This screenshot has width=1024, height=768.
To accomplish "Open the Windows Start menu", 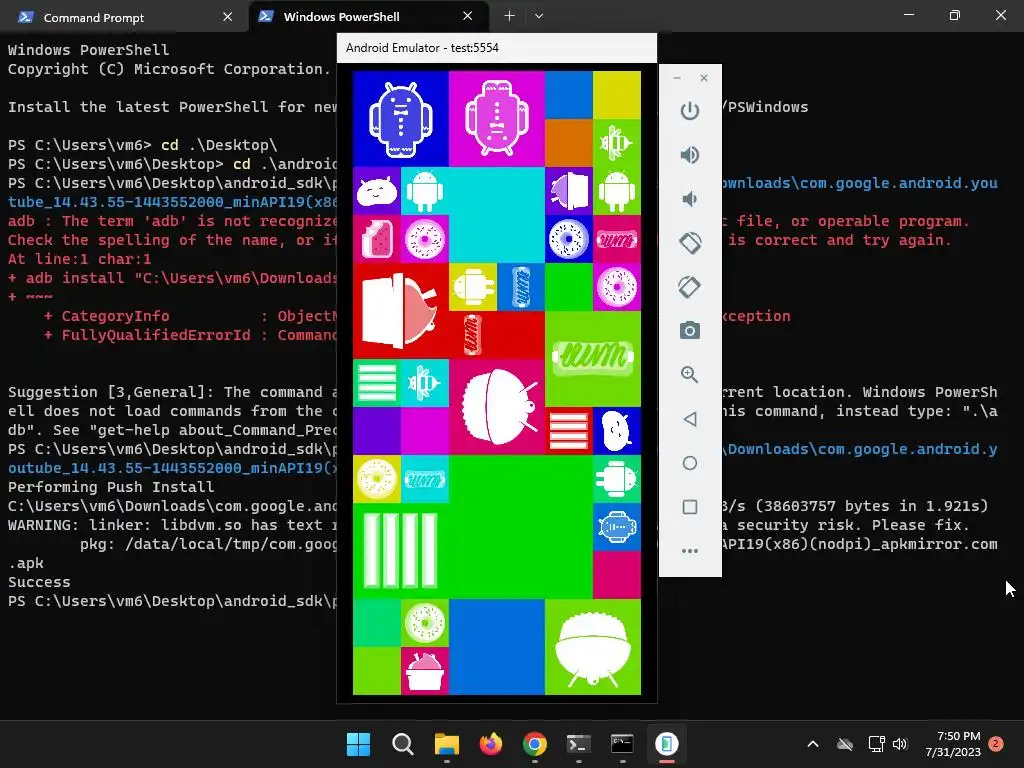I will click(x=359, y=744).
